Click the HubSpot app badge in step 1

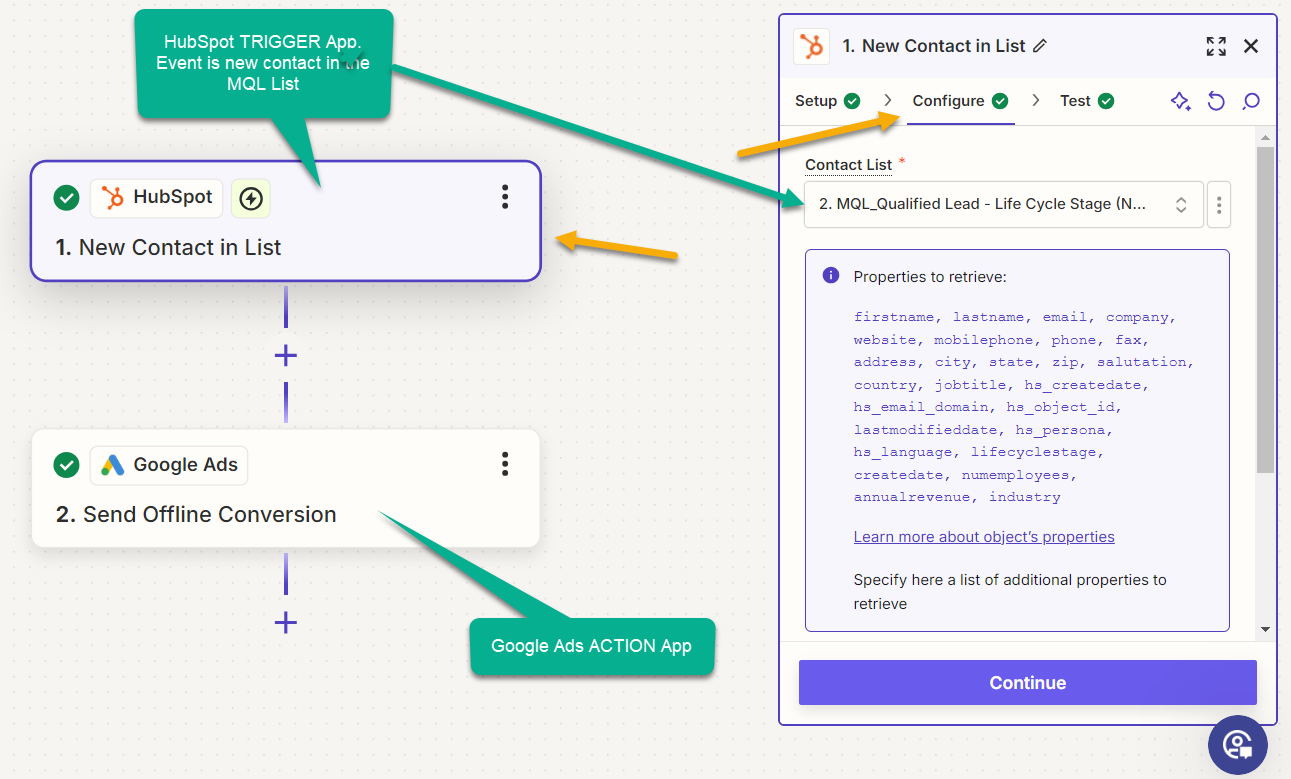click(x=157, y=197)
